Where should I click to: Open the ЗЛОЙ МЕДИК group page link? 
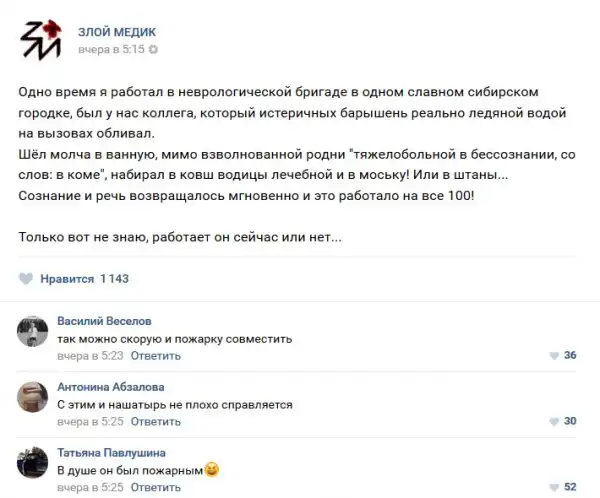coord(116,32)
